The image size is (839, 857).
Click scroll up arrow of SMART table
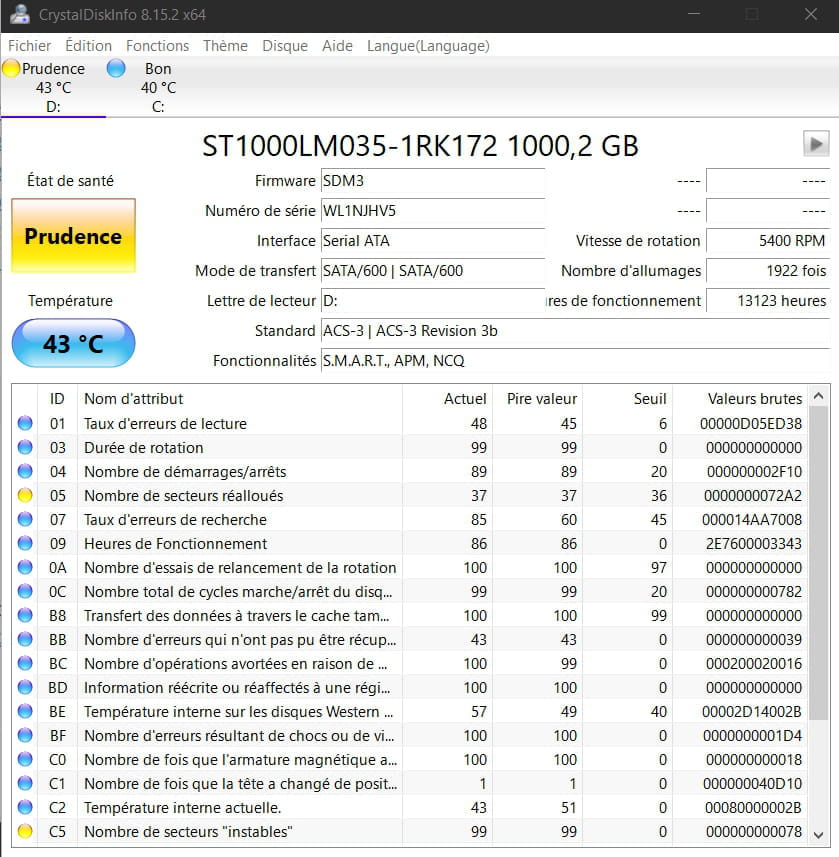tap(818, 396)
